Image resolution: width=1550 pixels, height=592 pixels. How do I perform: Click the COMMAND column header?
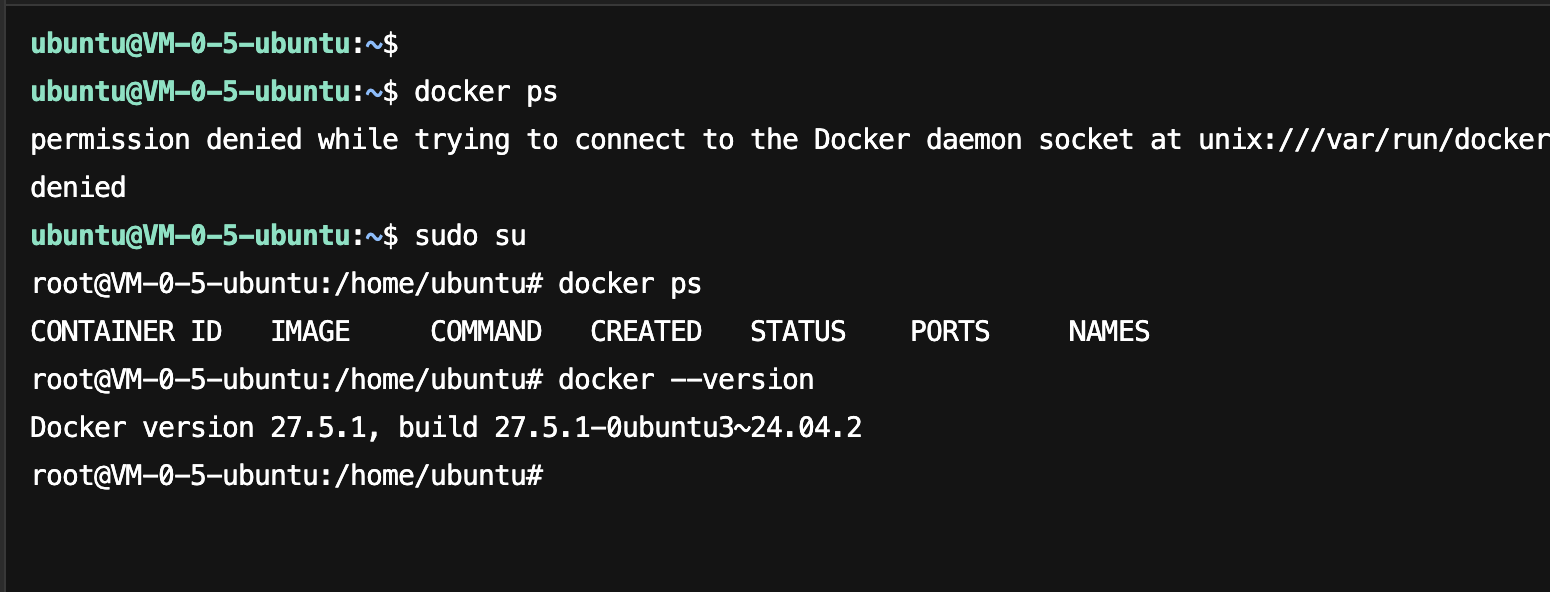pos(486,331)
